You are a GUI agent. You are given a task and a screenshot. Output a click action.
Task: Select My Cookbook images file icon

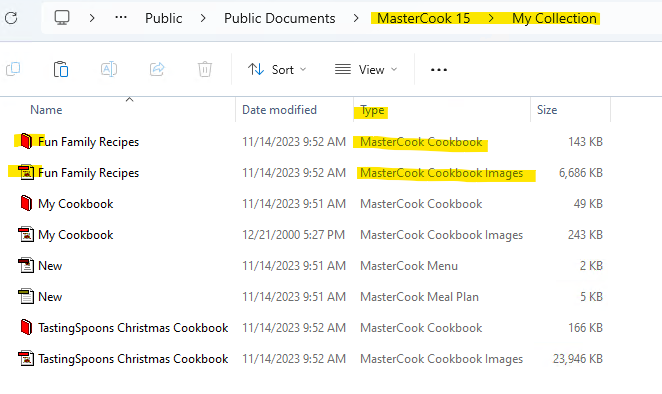point(26,234)
